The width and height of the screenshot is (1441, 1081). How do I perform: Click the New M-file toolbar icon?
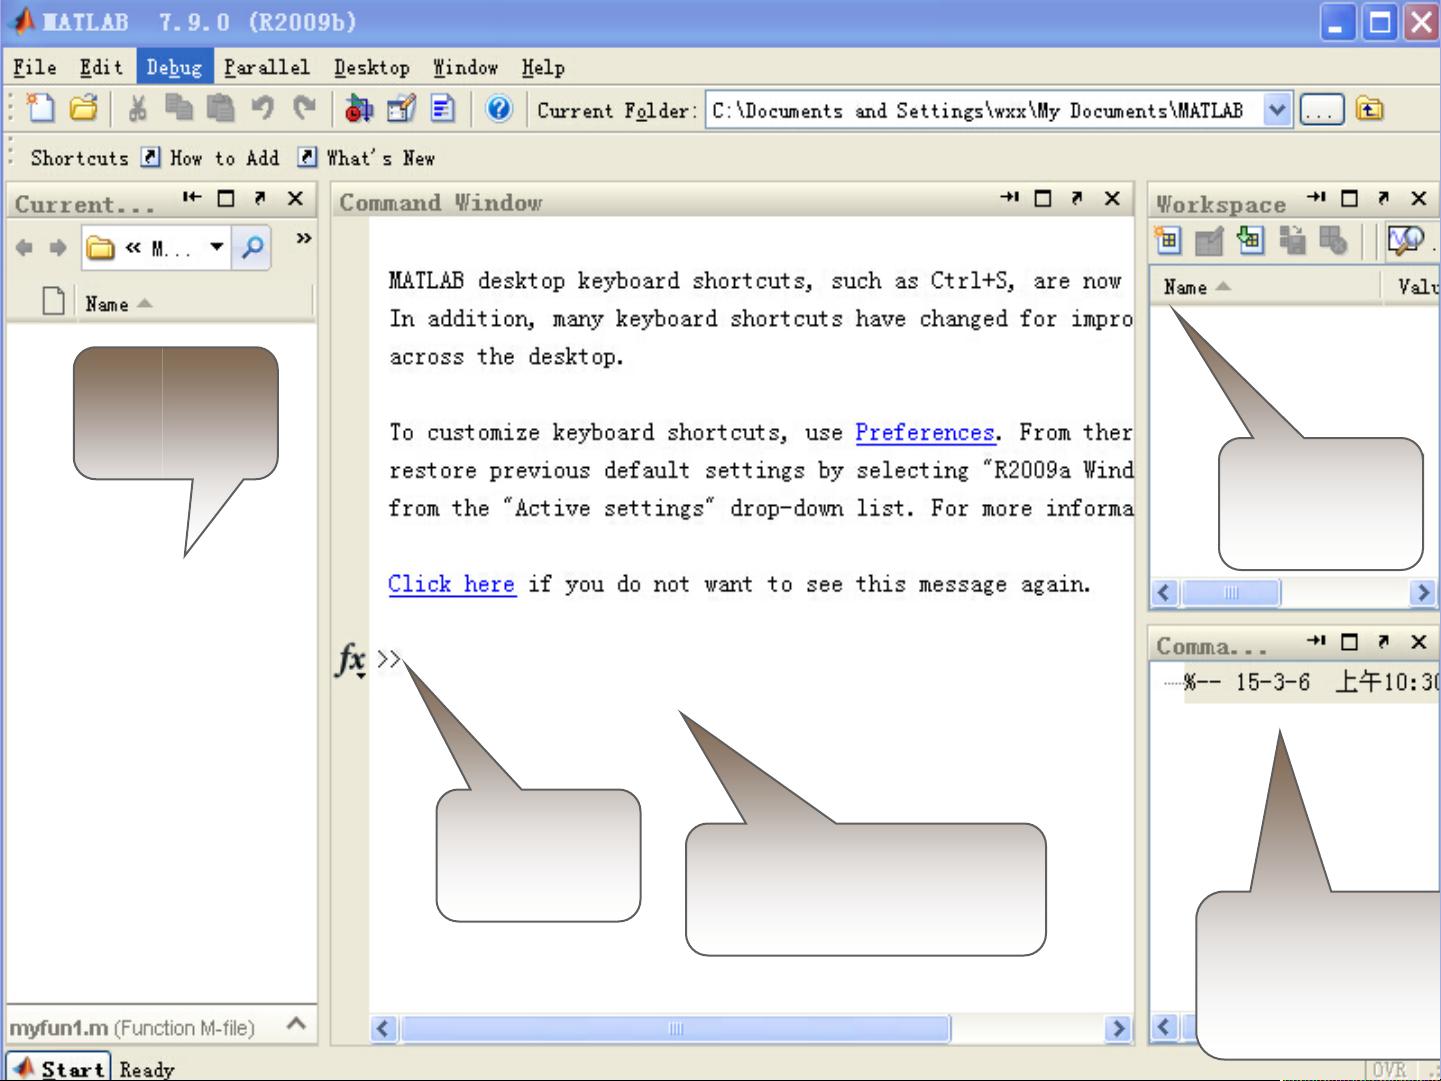click(x=40, y=108)
